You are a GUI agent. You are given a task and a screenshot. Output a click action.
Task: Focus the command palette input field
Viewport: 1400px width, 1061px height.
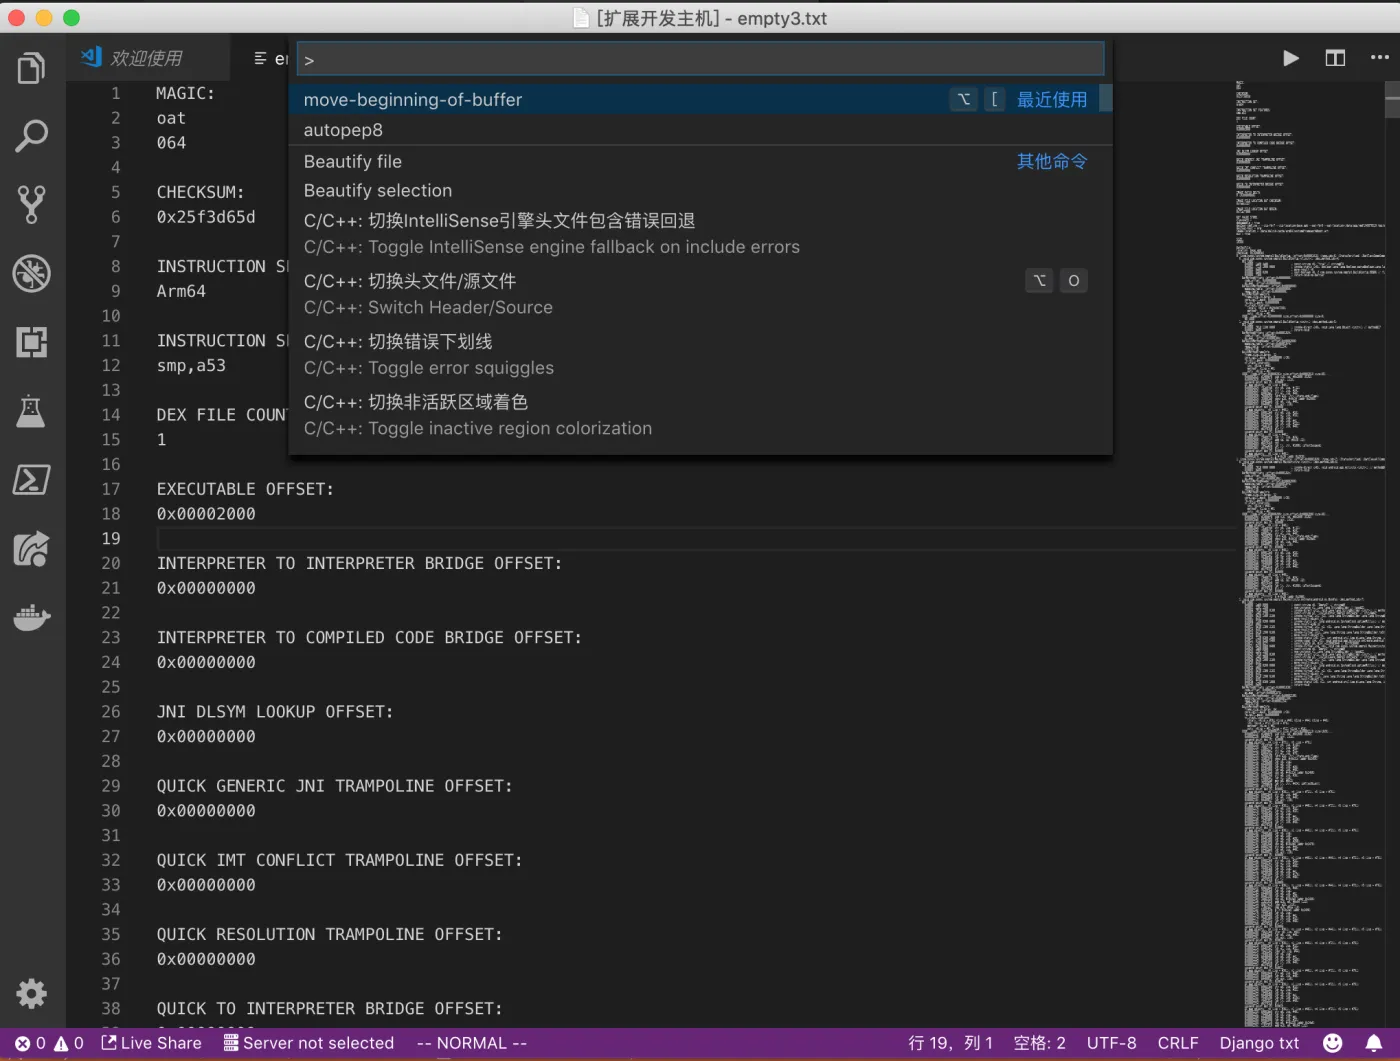[701, 59]
